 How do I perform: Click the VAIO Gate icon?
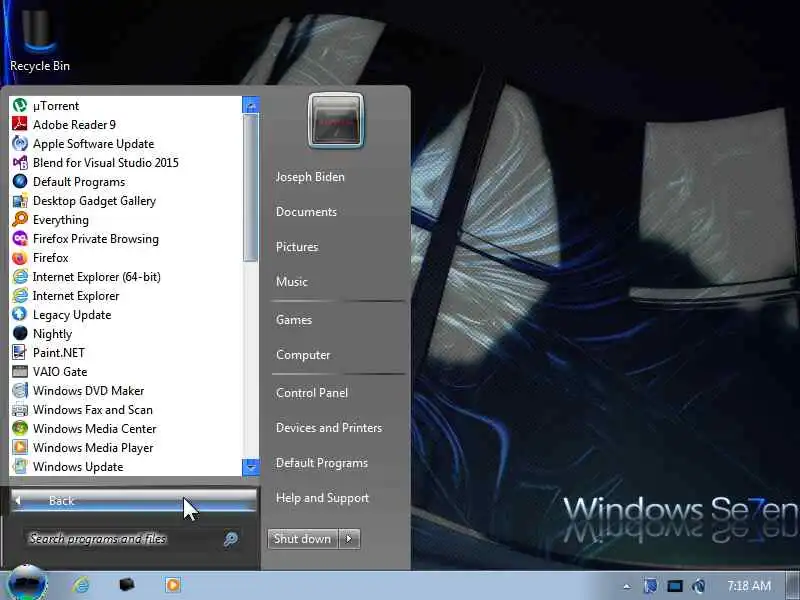click(x=20, y=371)
